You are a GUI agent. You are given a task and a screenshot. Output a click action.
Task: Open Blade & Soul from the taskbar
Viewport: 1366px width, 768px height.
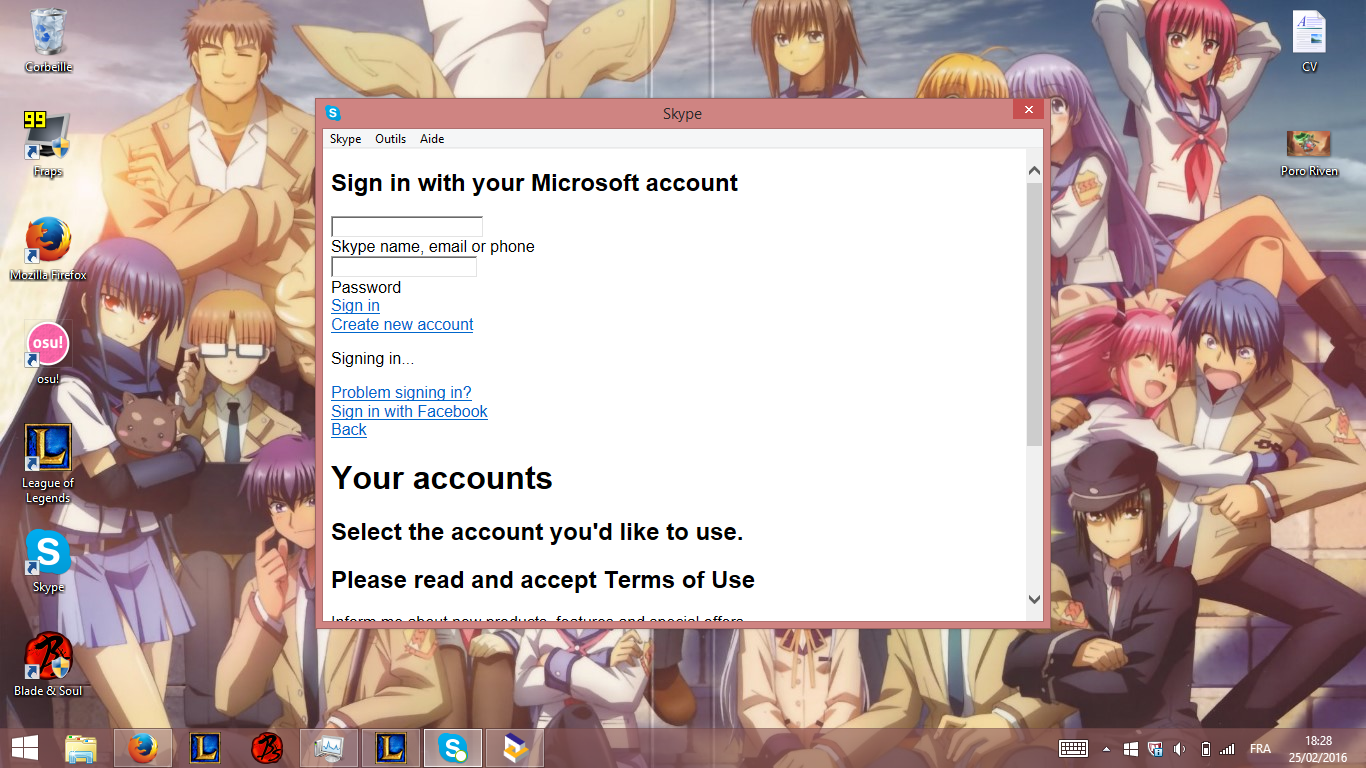point(267,748)
